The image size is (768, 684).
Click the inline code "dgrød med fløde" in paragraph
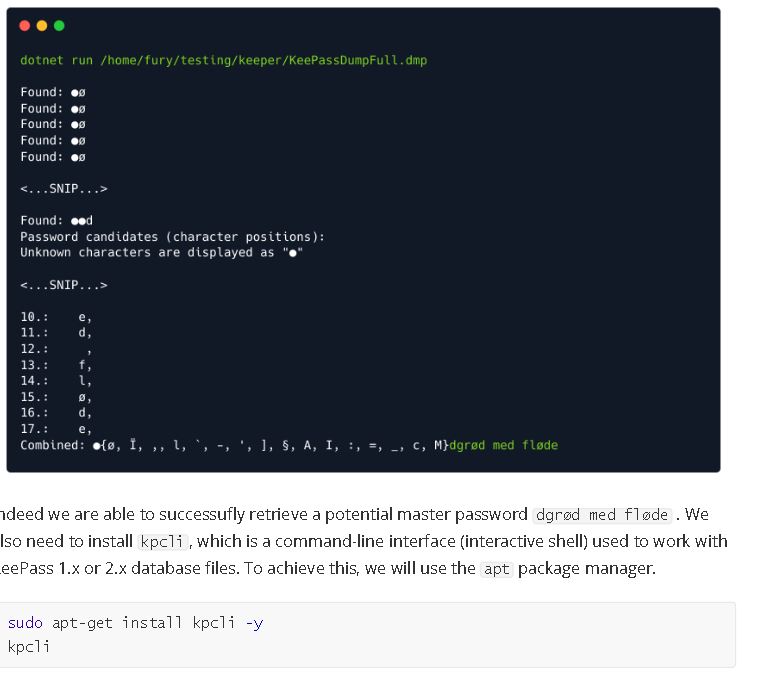(602, 514)
